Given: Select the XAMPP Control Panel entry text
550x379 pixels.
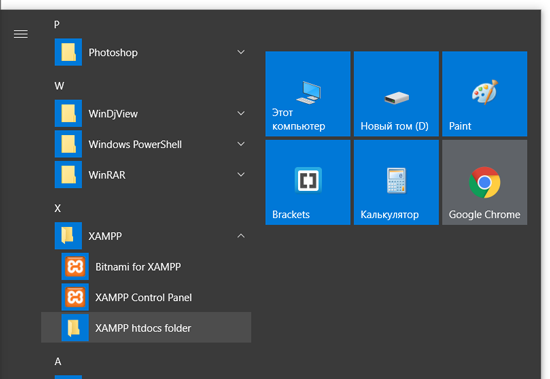Looking at the screenshot, I should pyautogui.click(x=143, y=297).
